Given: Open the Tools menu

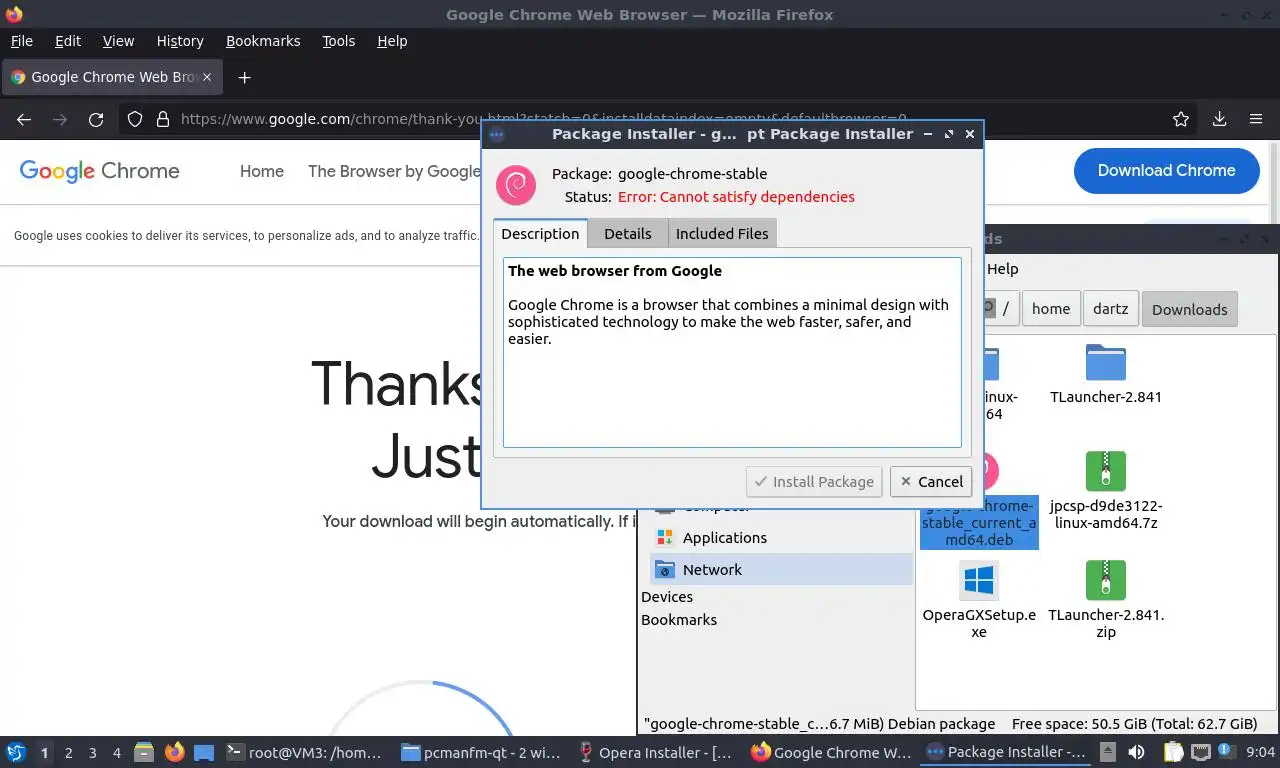Looking at the screenshot, I should [339, 41].
